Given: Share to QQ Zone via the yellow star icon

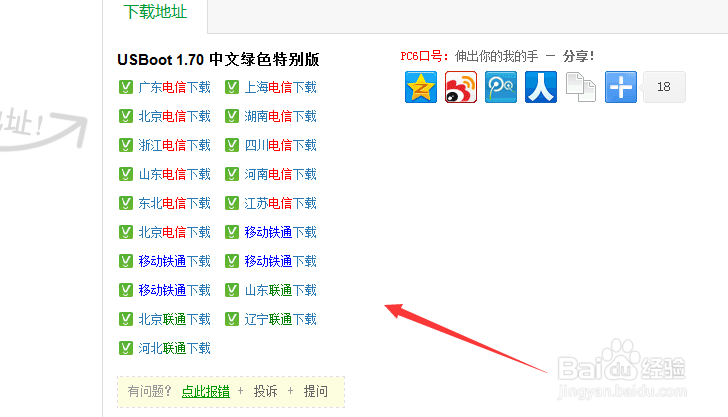Looking at the screenshot, I should point(421,87).
